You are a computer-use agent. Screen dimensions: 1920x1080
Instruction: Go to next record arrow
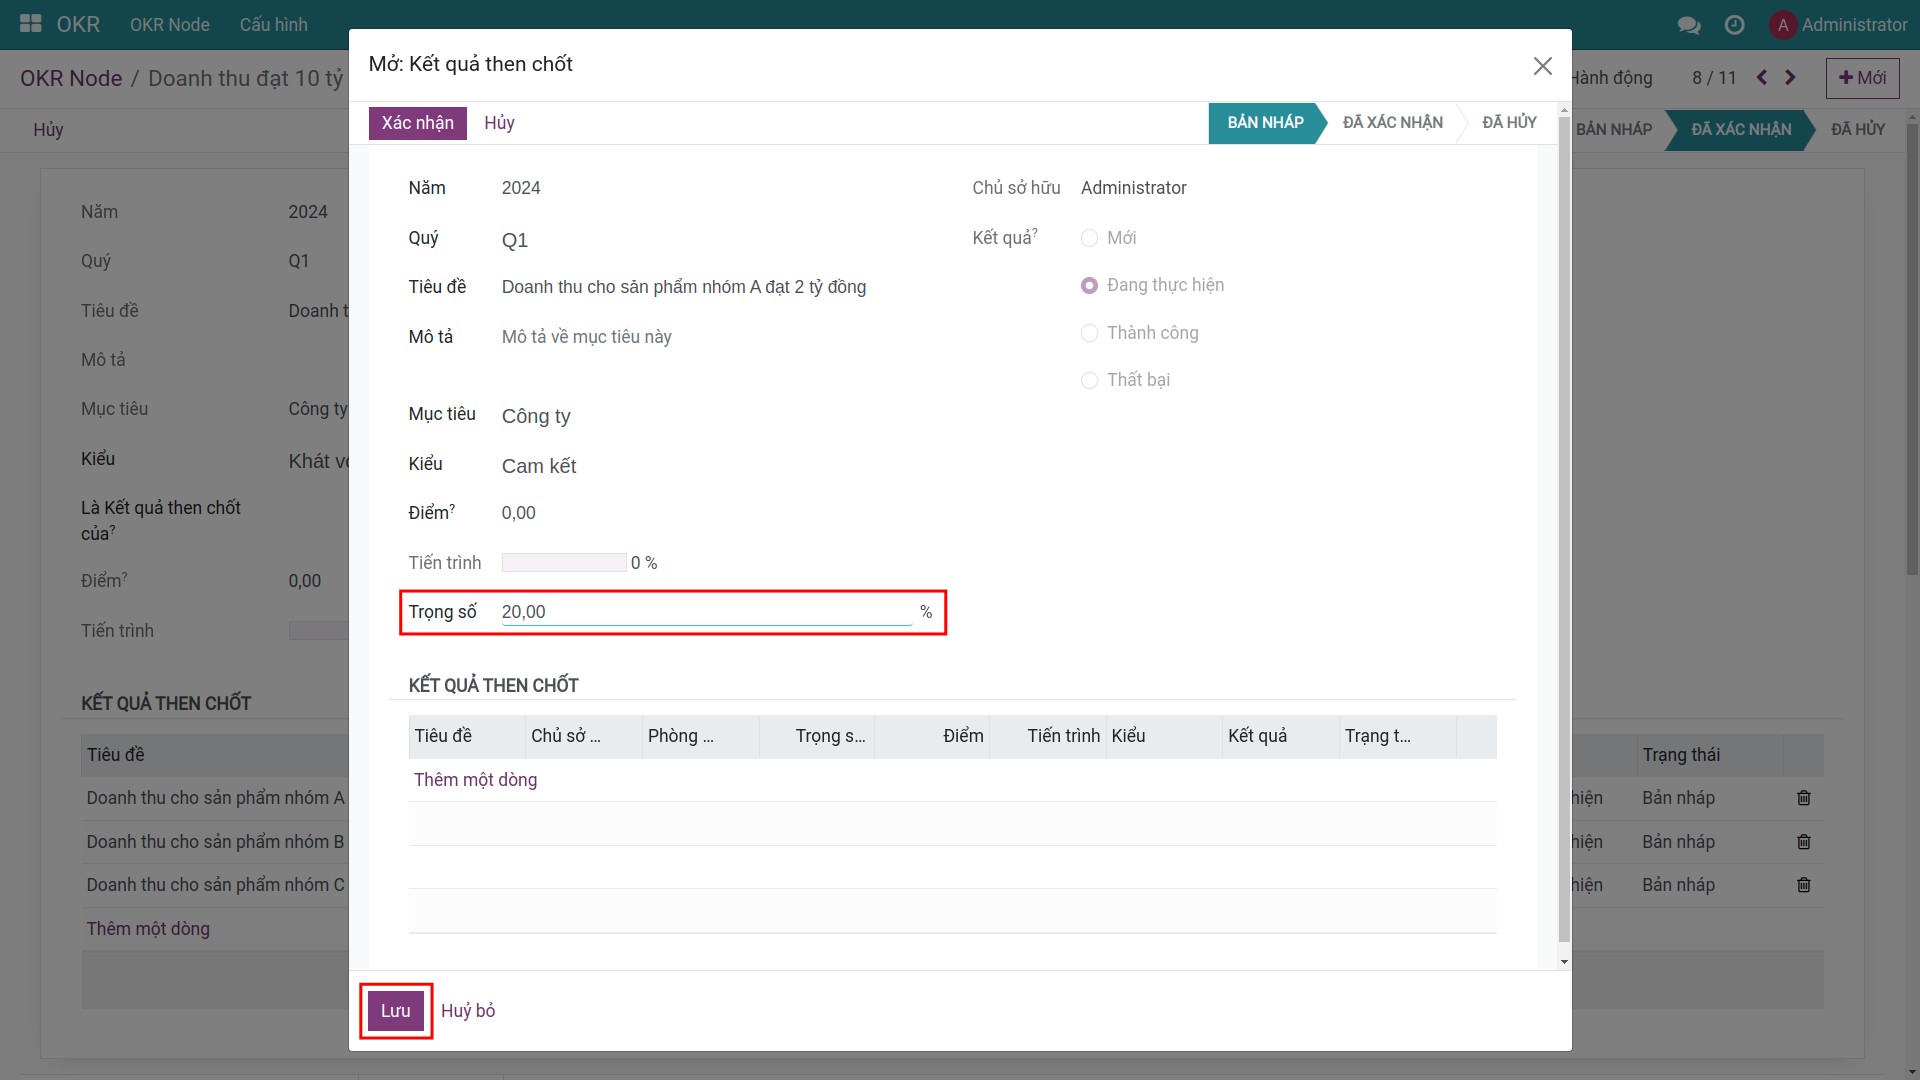[1790, 78]
